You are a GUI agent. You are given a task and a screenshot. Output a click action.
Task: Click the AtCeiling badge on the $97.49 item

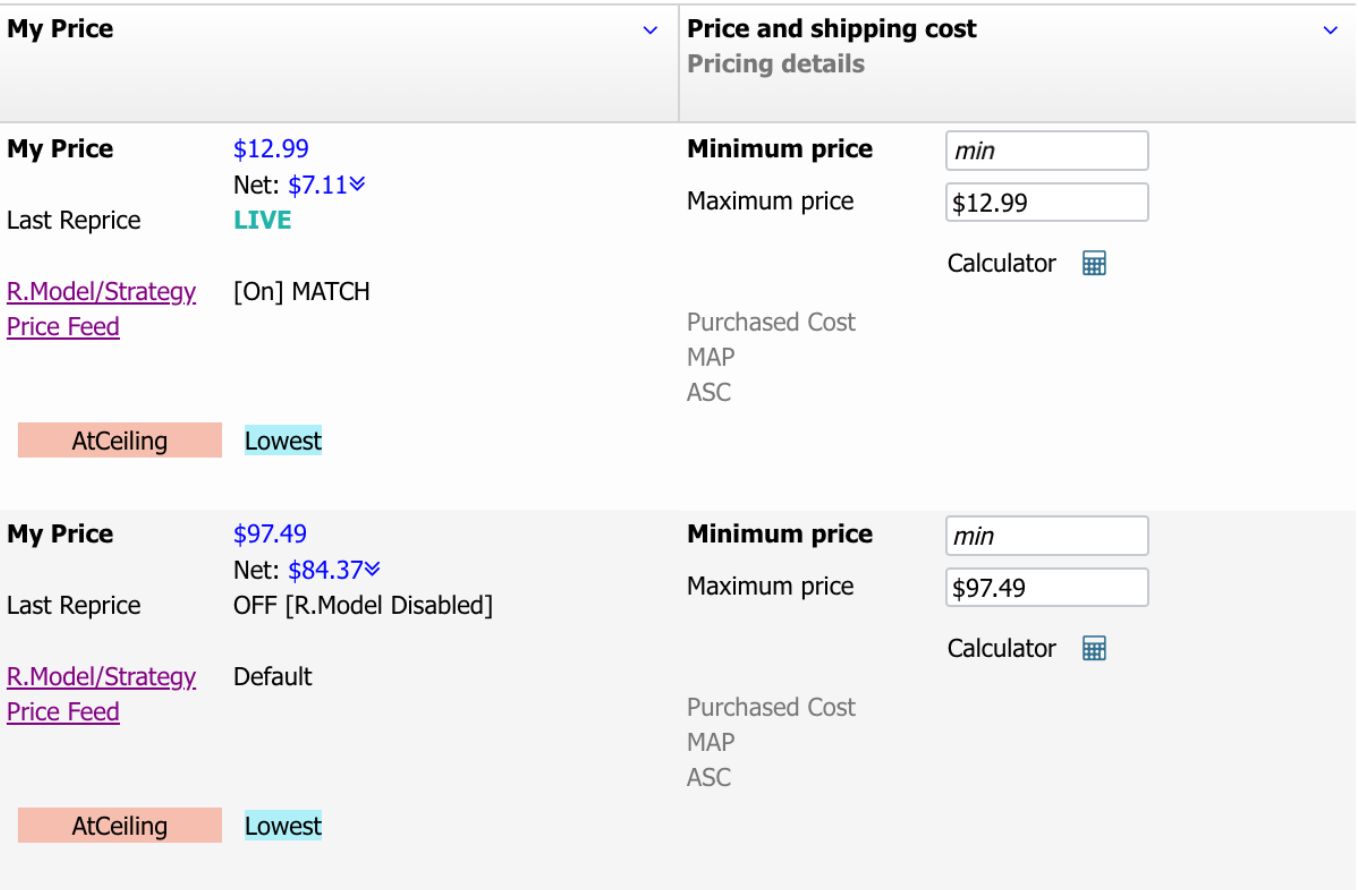coord(119,826)
